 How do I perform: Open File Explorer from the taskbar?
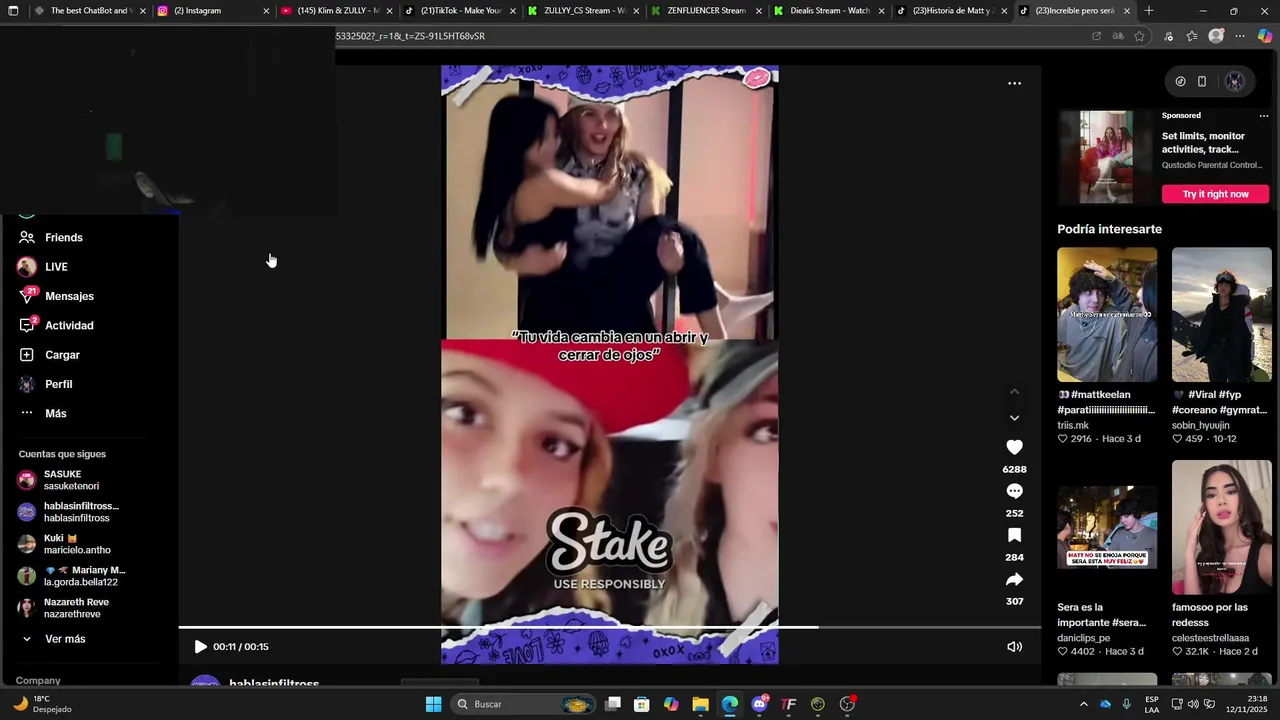pyautogui.click(x=700, y=704)
